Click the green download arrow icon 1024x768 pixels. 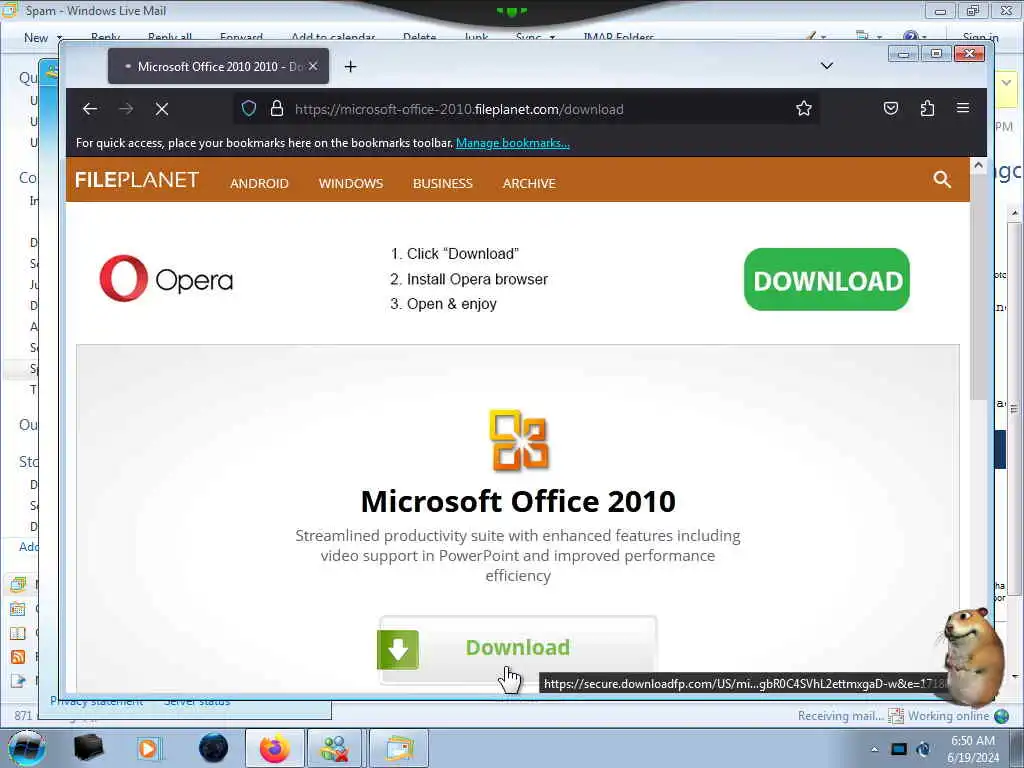point(398,650)
